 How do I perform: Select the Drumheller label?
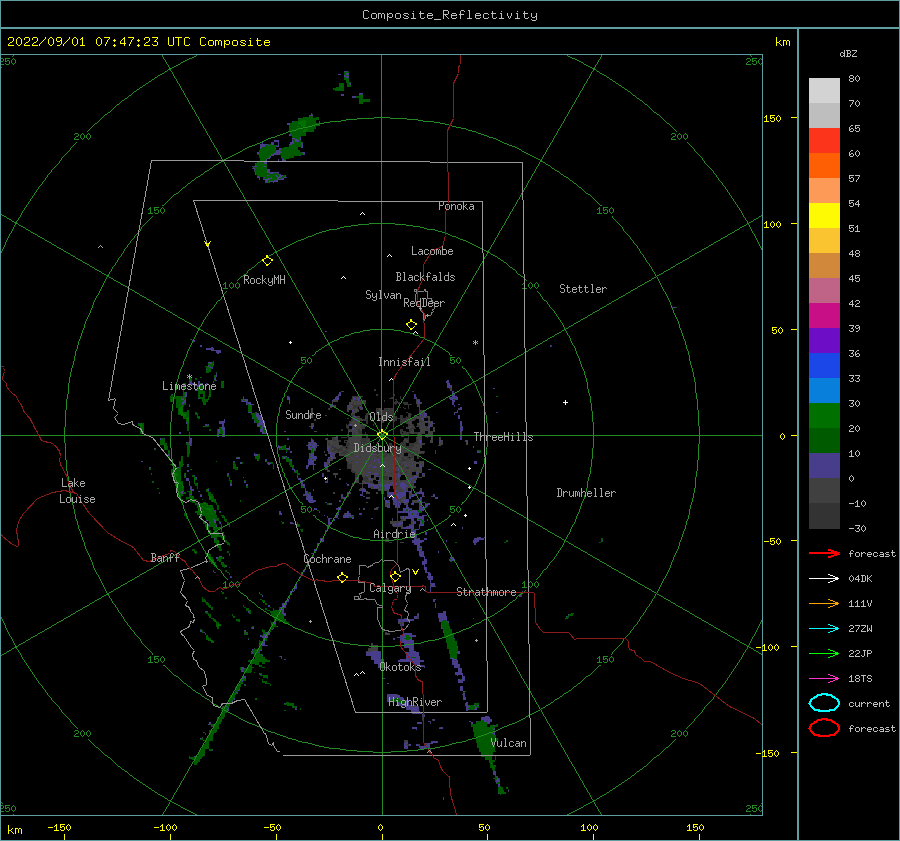tap(586, 493)
